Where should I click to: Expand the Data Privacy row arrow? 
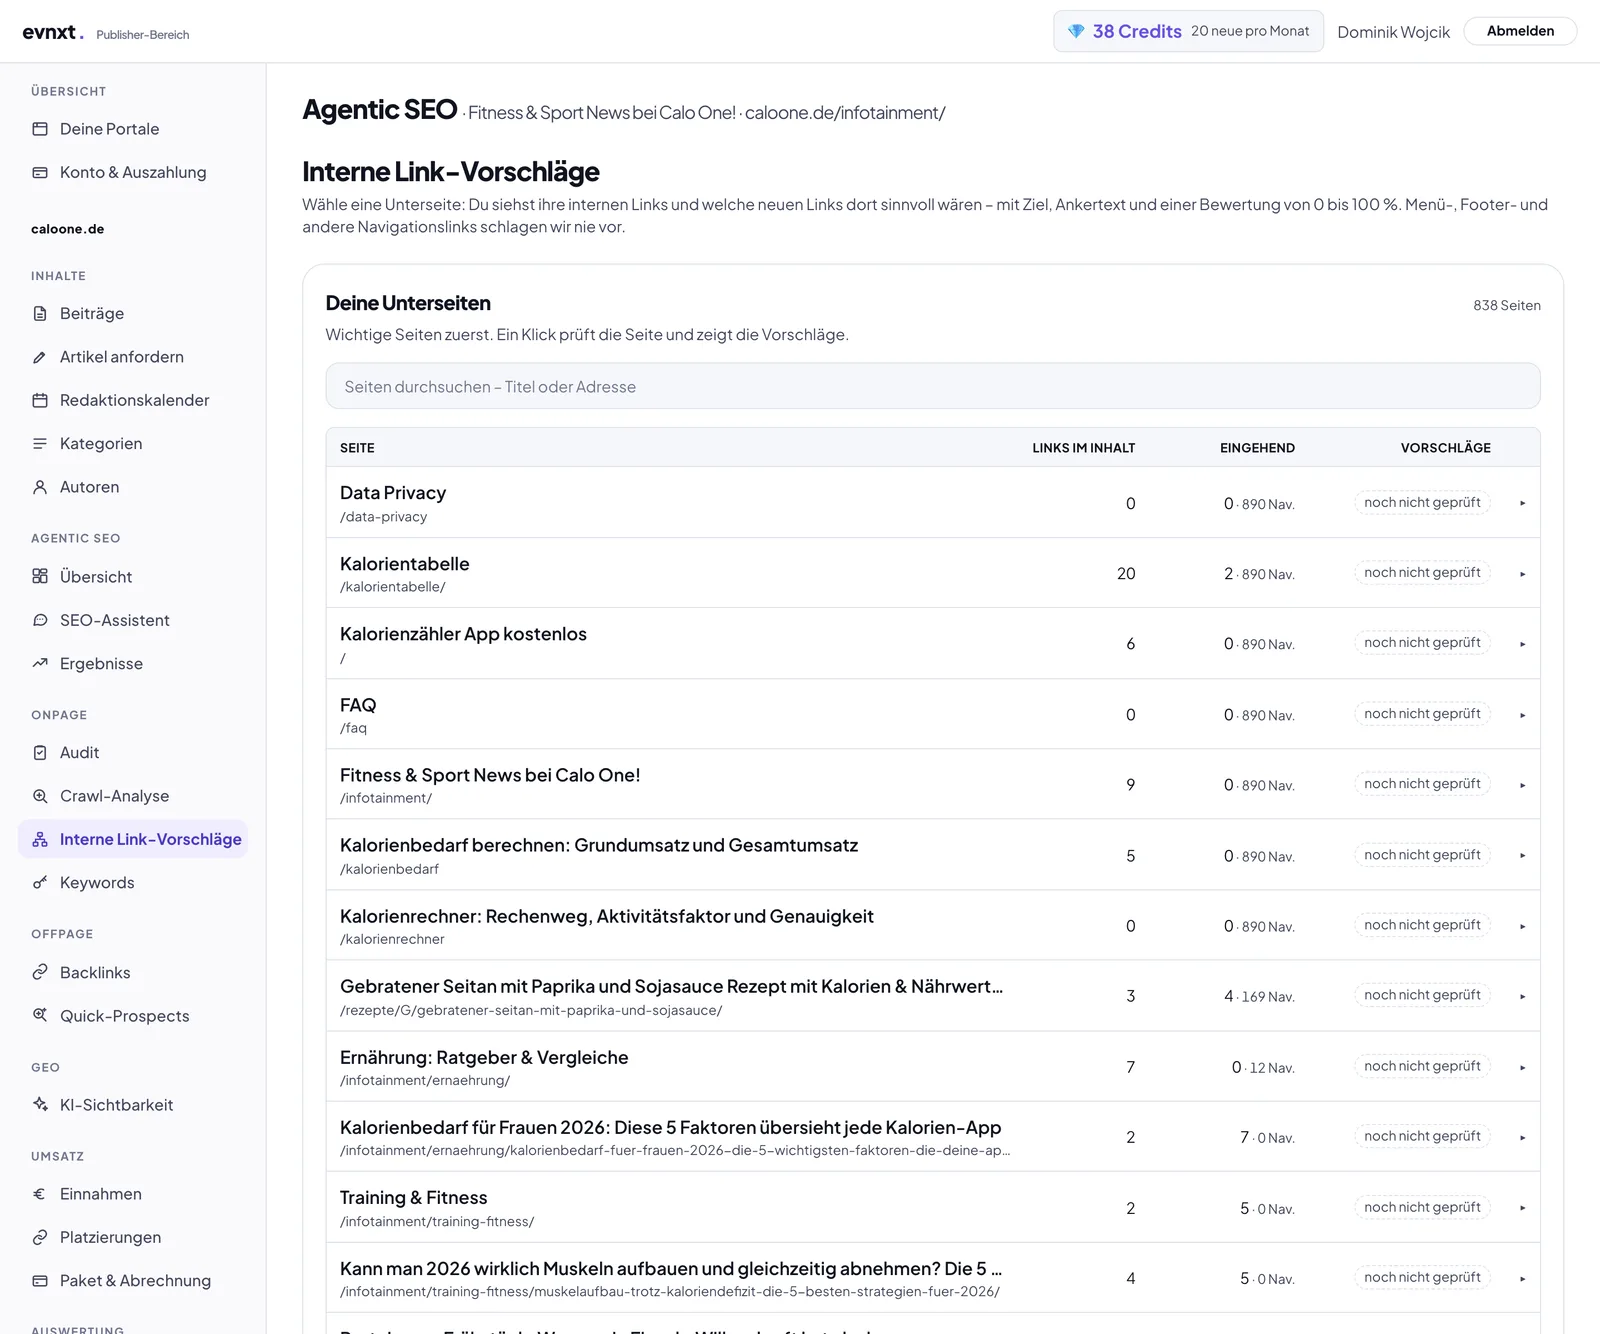pyautogui.click(x=1522, y=503)
